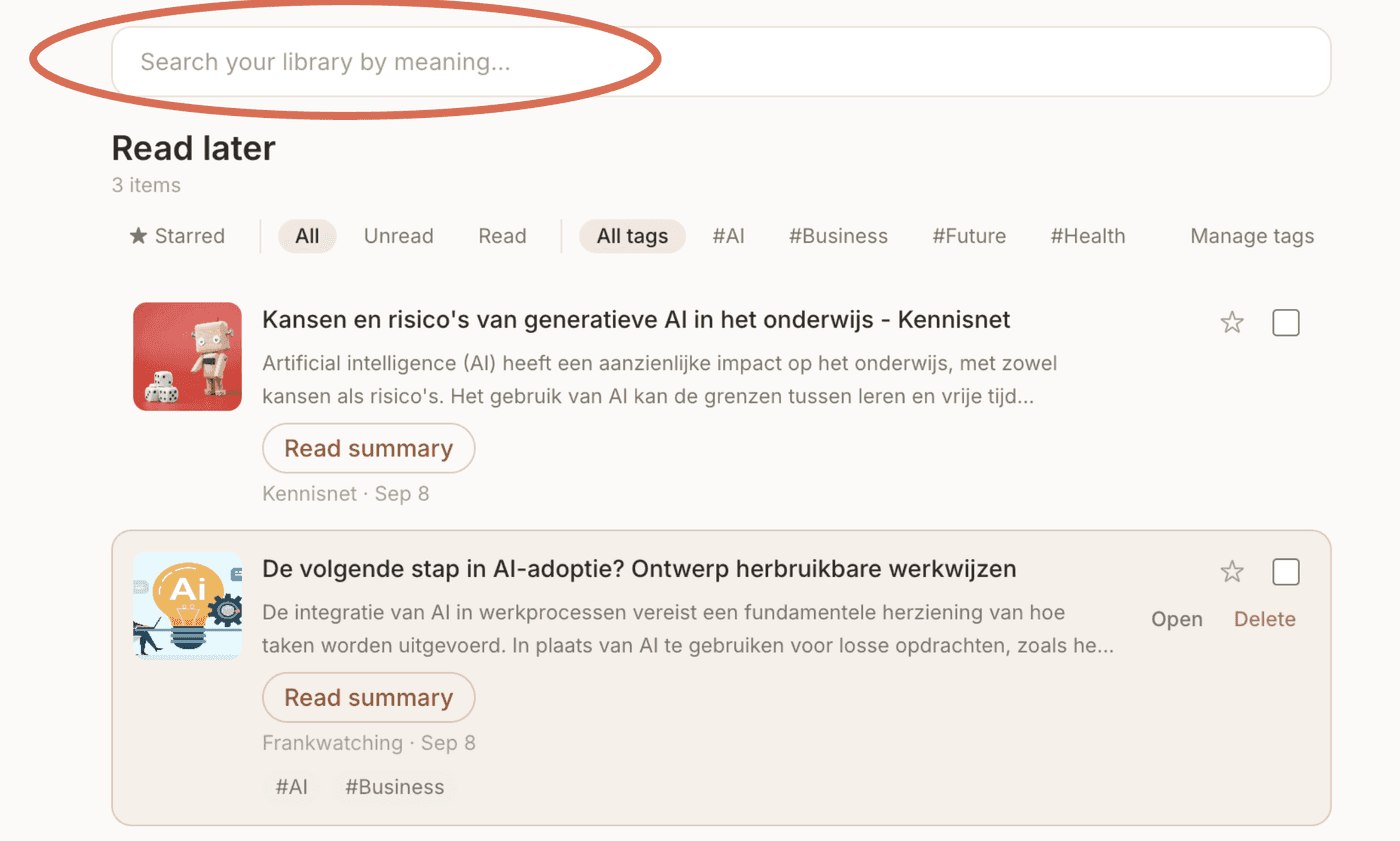Open Manage tags

pos(1252,236)
